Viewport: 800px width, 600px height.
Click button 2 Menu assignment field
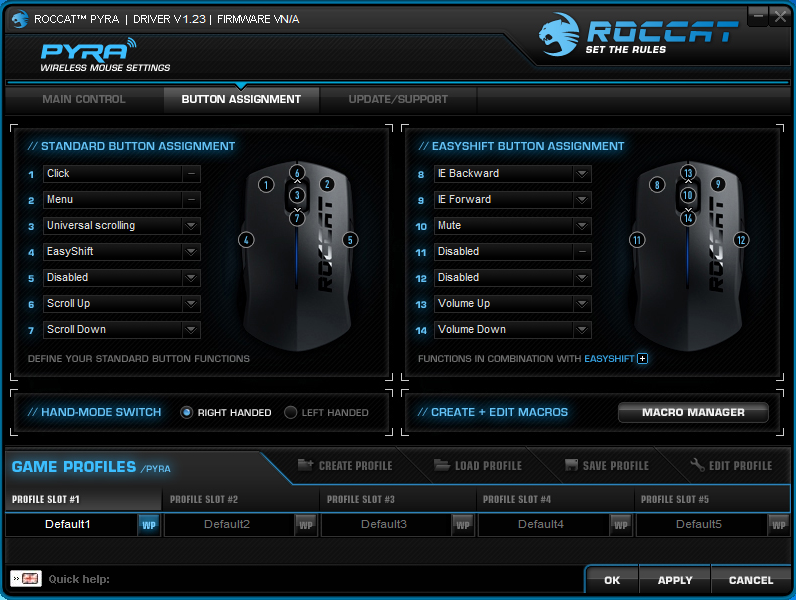point(122,199)
